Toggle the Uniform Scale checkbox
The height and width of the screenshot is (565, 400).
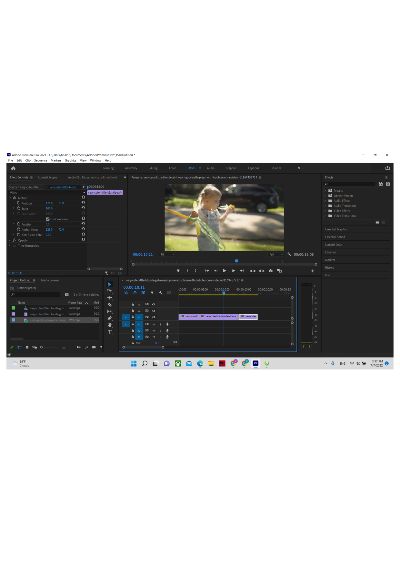pos(48,219)
